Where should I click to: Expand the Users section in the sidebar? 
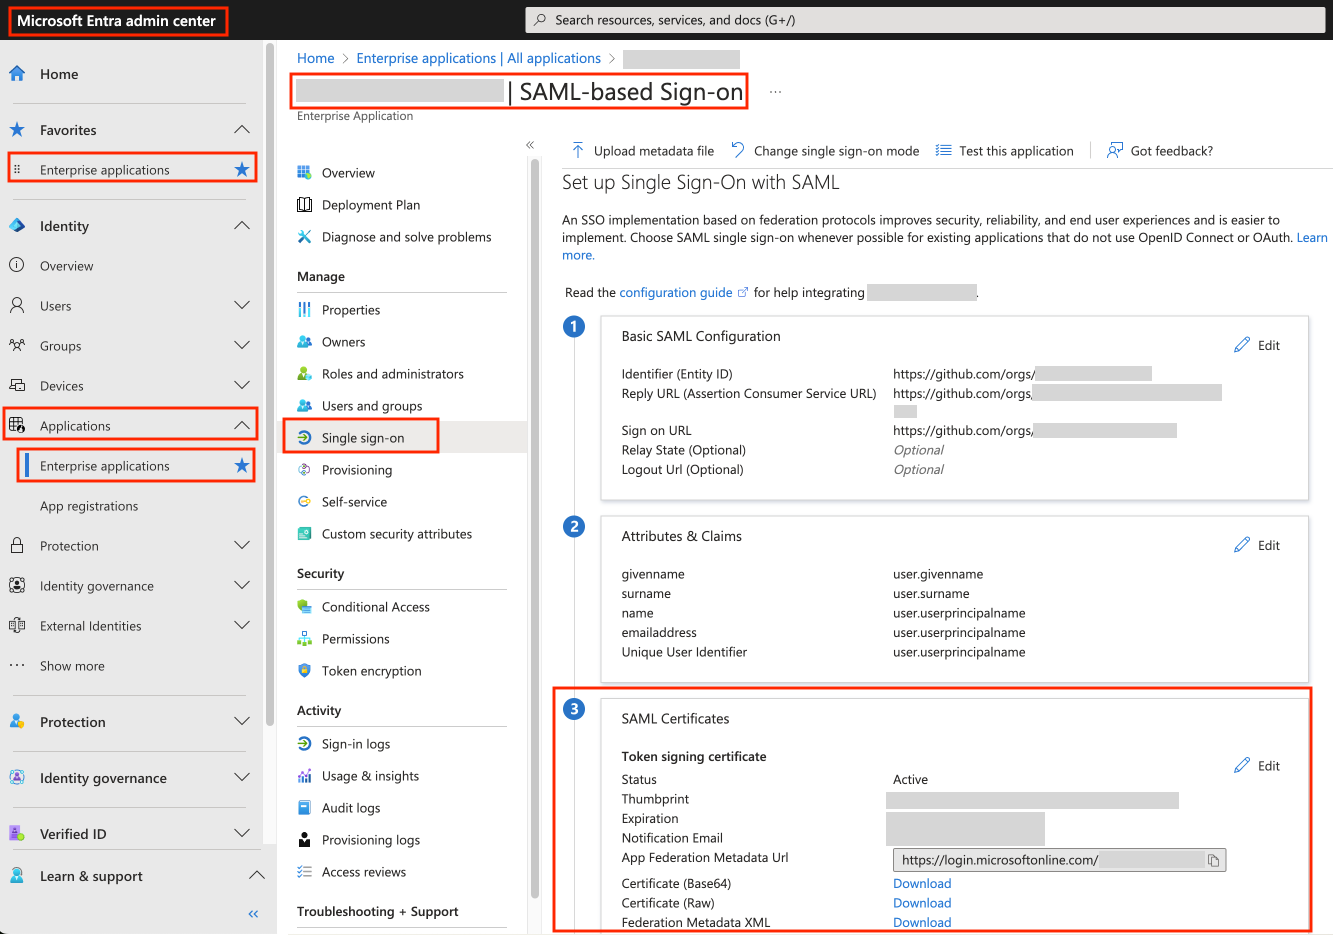click(241, 306)
